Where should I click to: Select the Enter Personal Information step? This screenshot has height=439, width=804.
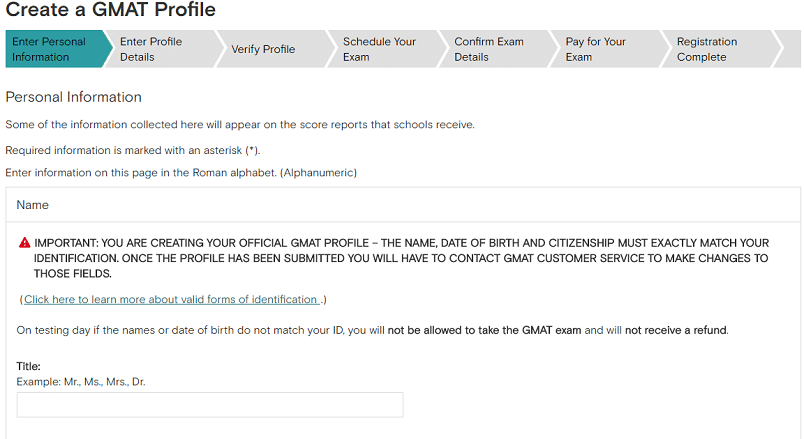click(x=49, y=49)
